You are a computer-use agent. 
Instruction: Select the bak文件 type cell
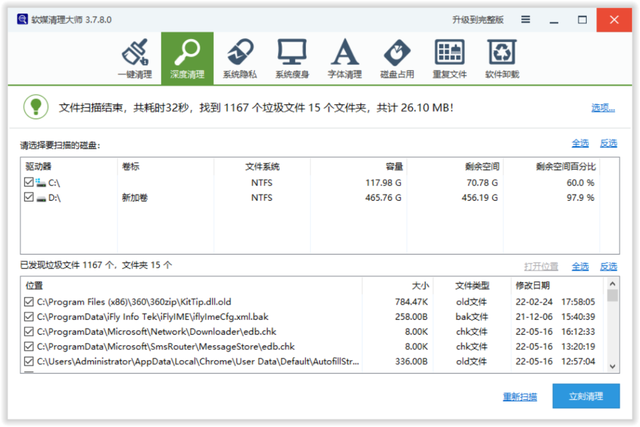[471, 317]
